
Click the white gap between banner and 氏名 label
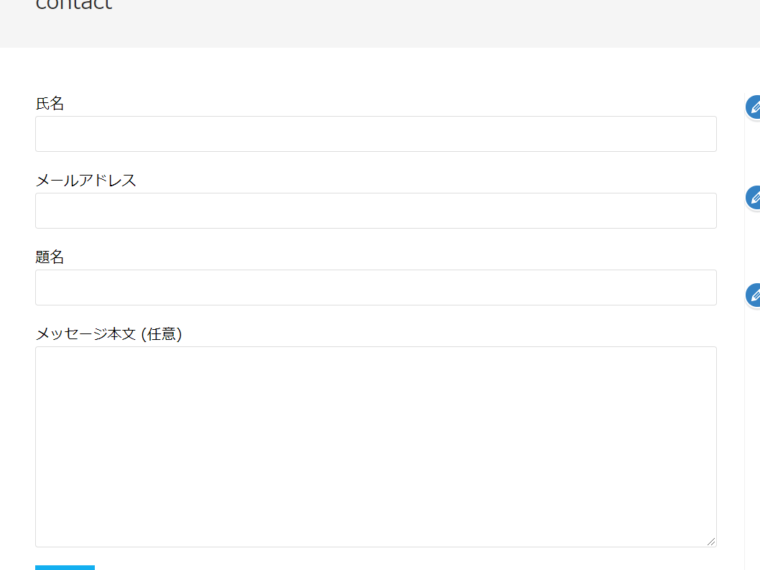(376, 71)
